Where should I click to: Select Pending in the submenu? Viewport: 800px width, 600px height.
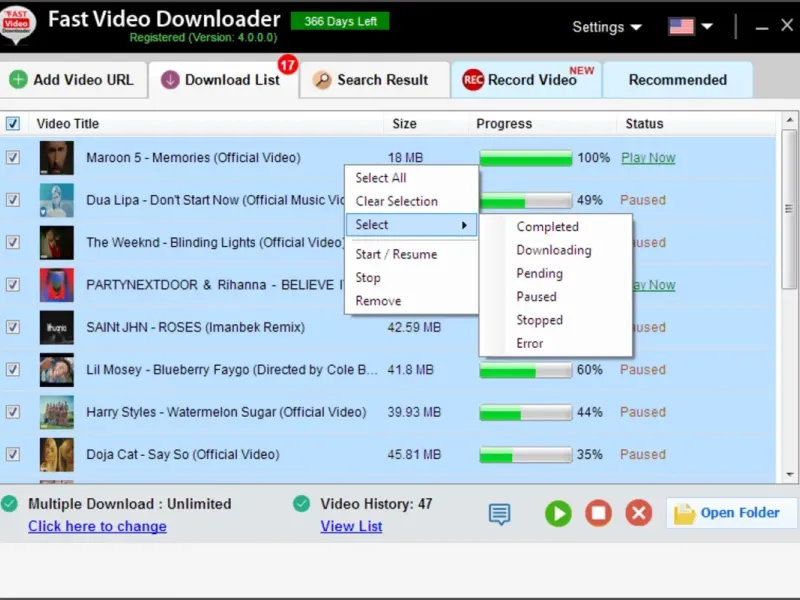pyautogui.click(x=556, y=273)
